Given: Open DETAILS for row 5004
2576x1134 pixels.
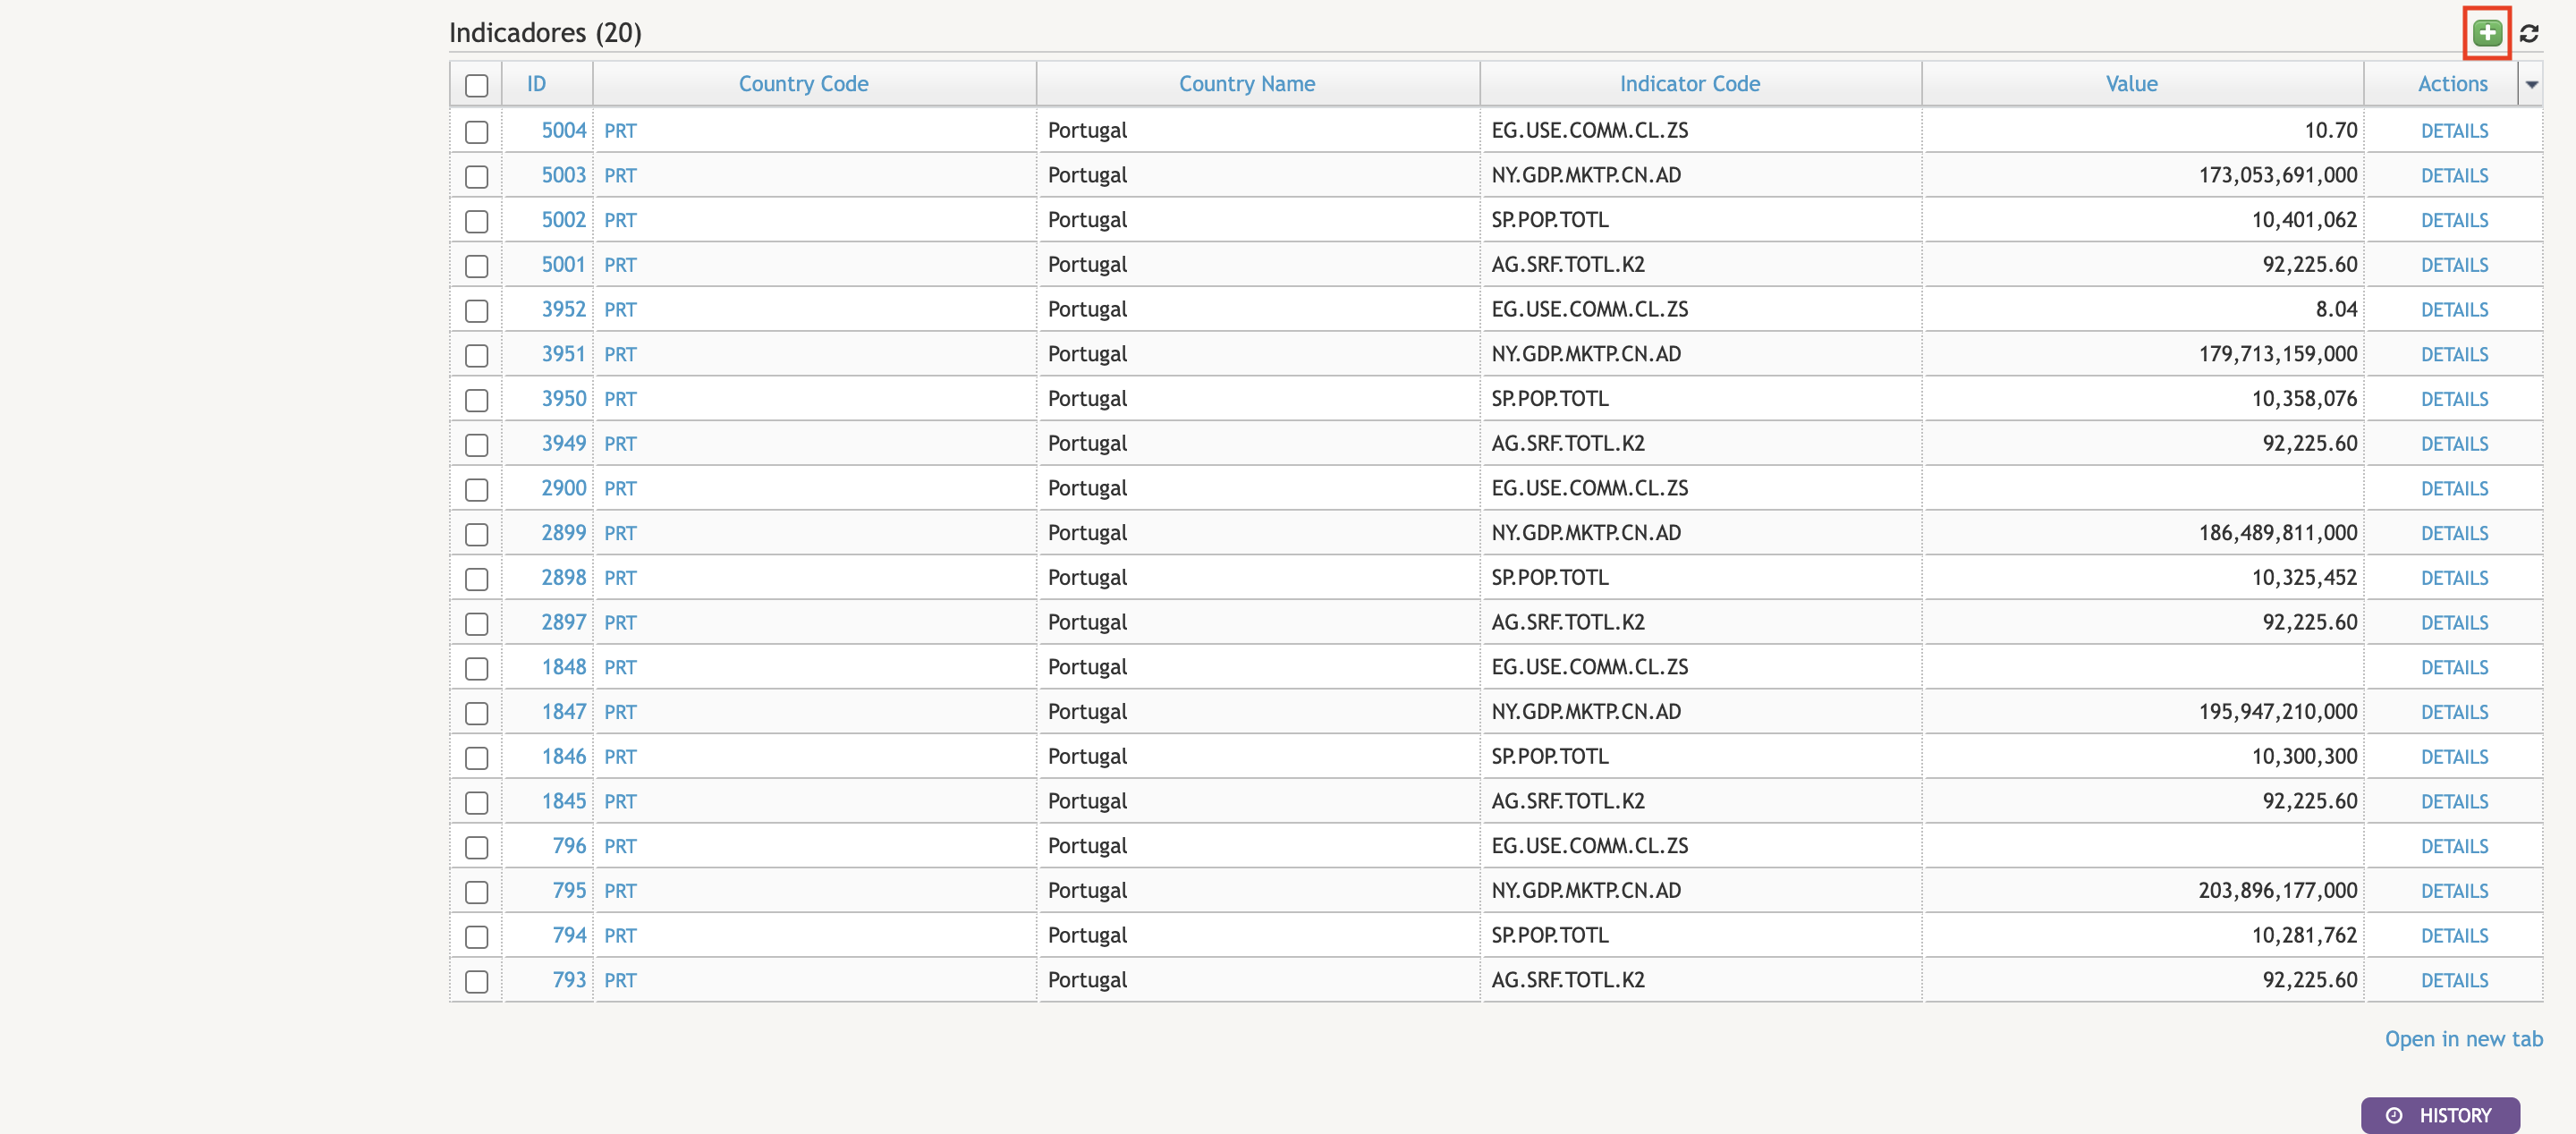Looking at the screenshot, I should [x=2454, y=131].
